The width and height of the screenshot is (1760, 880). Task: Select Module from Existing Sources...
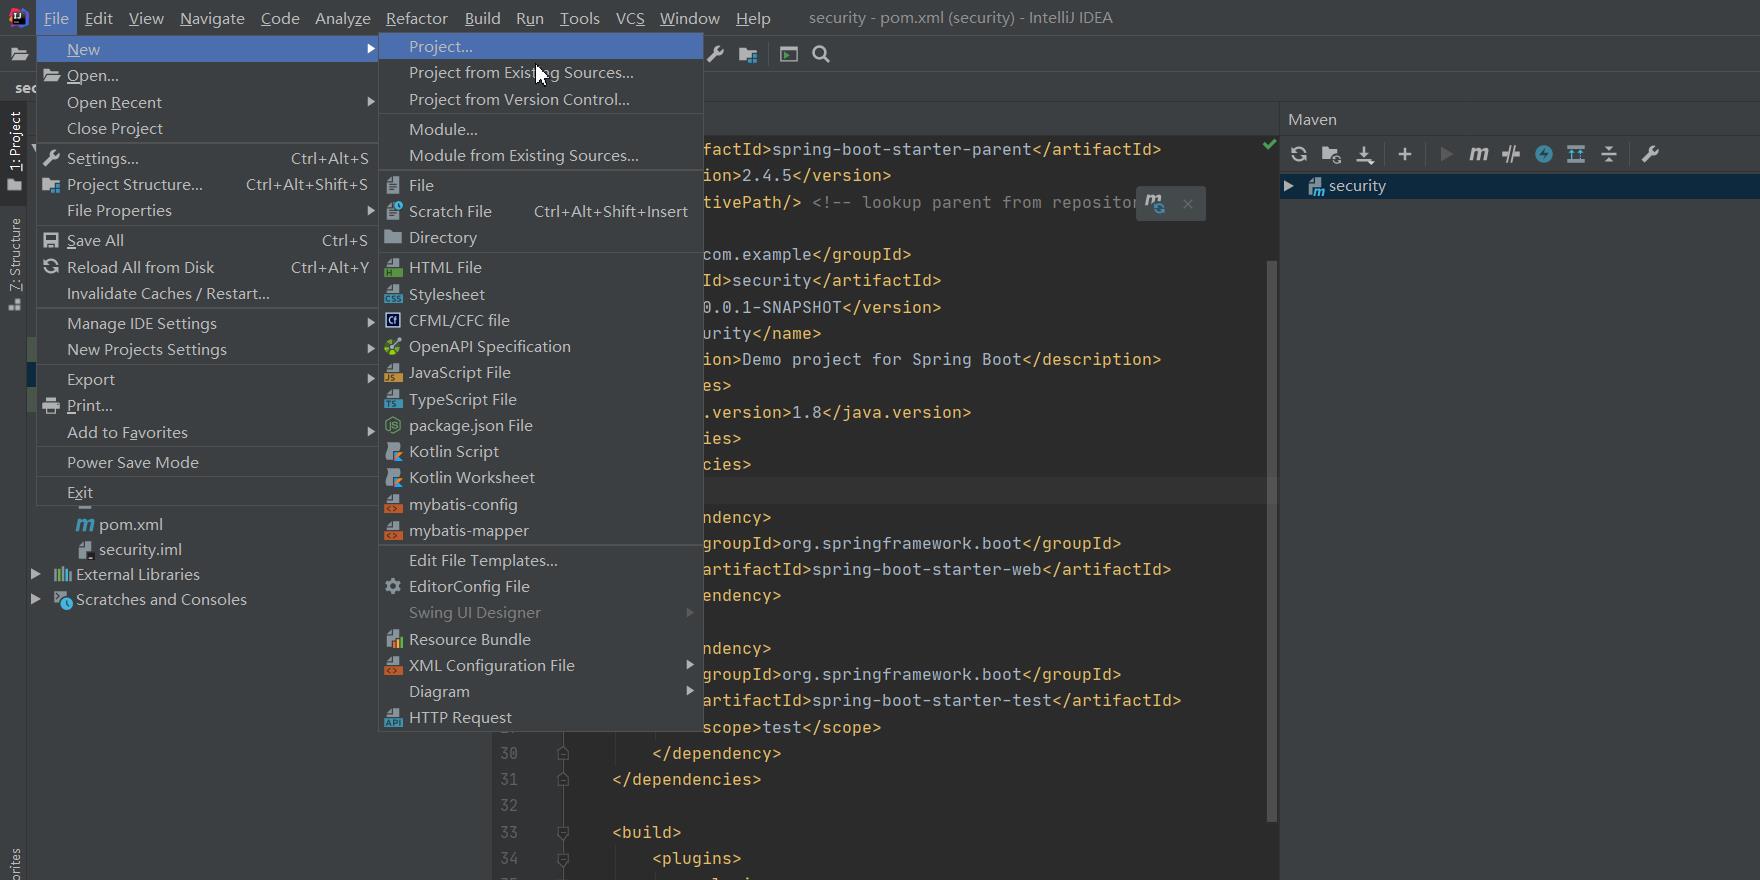(541, 156)
